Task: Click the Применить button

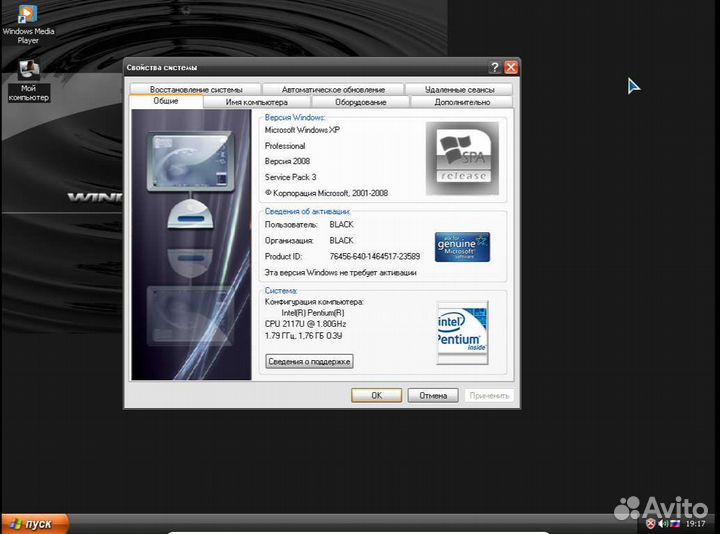Action: (489, 395)
